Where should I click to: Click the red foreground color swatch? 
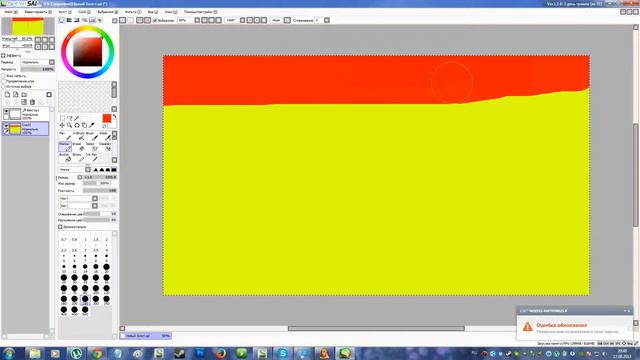coord(107,118)
